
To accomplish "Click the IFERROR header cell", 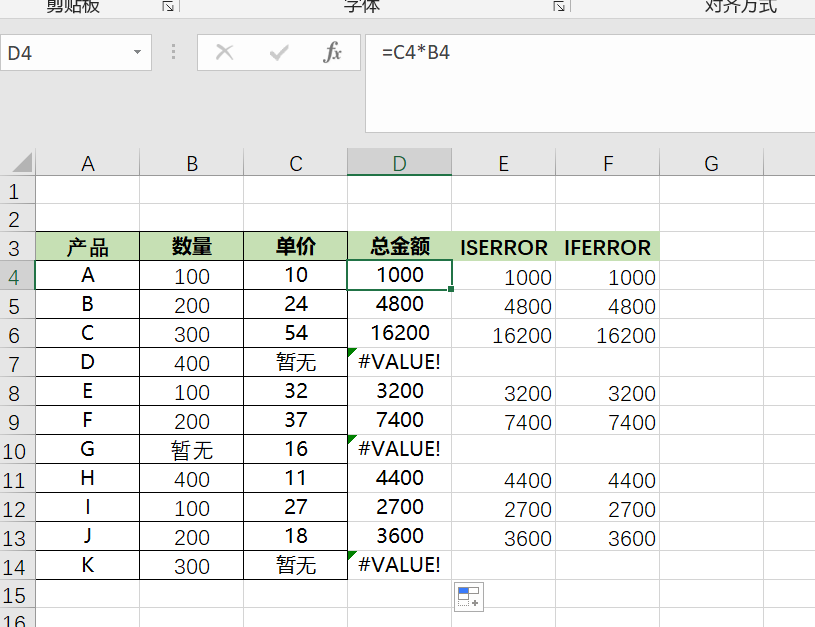I will click(x=608, y=246).
